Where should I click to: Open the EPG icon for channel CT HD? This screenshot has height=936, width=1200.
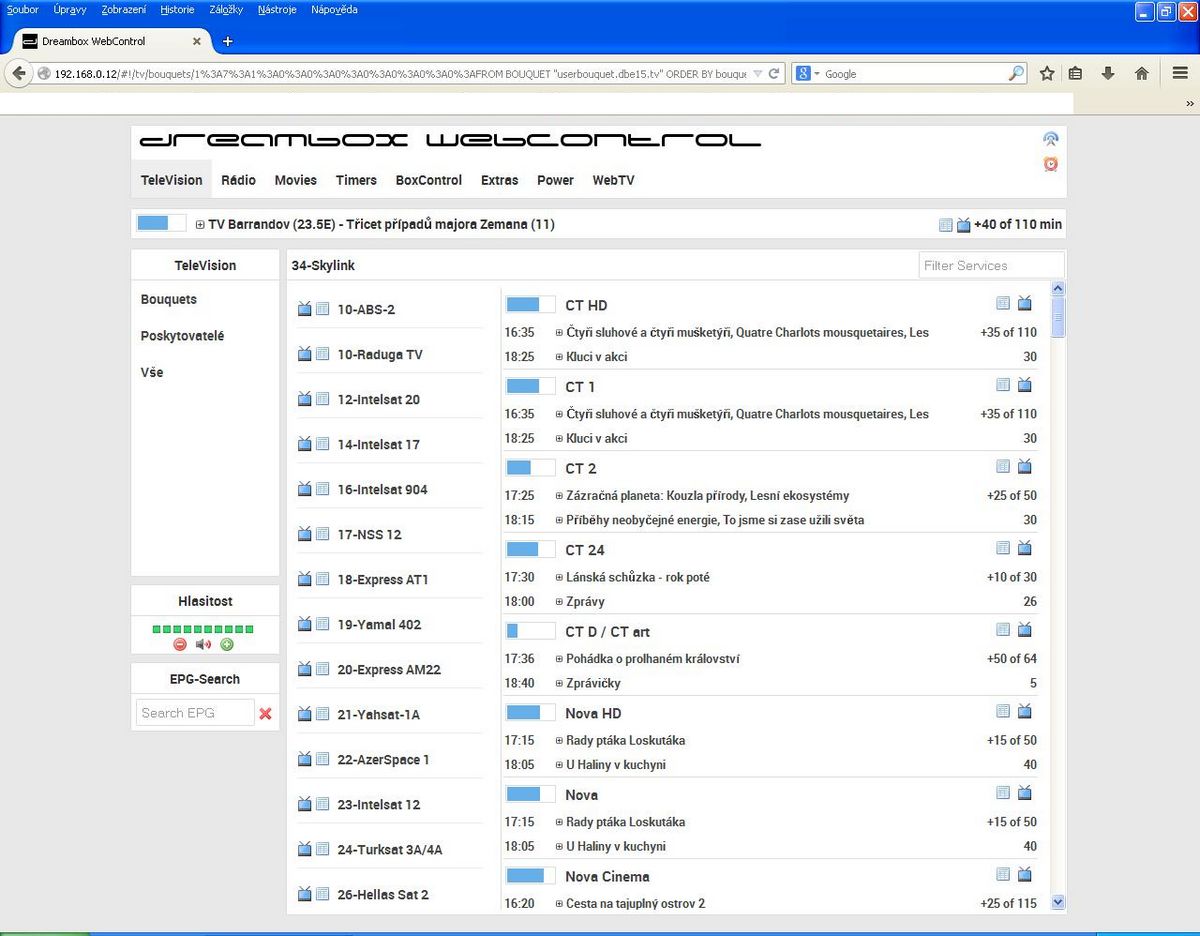[1003, 303]
